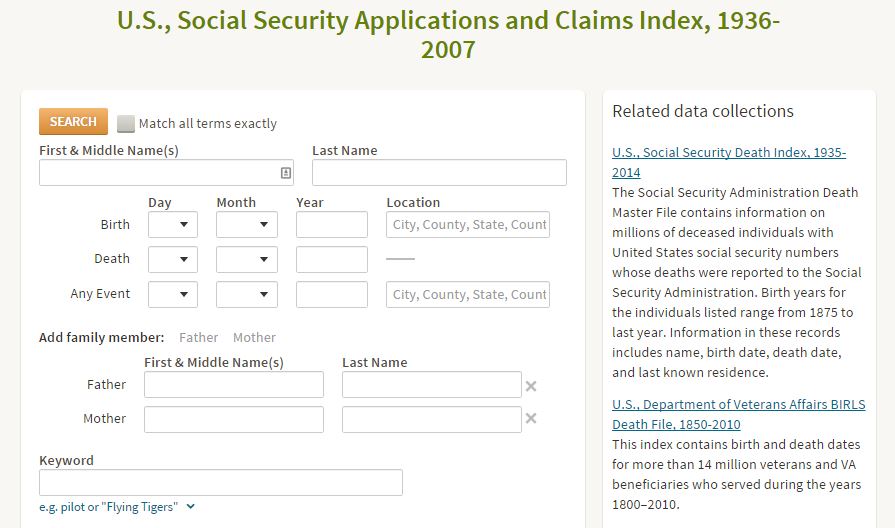Click the Birth Location field
This screenshot has height=528, width=895.
[x=467, y=224]
